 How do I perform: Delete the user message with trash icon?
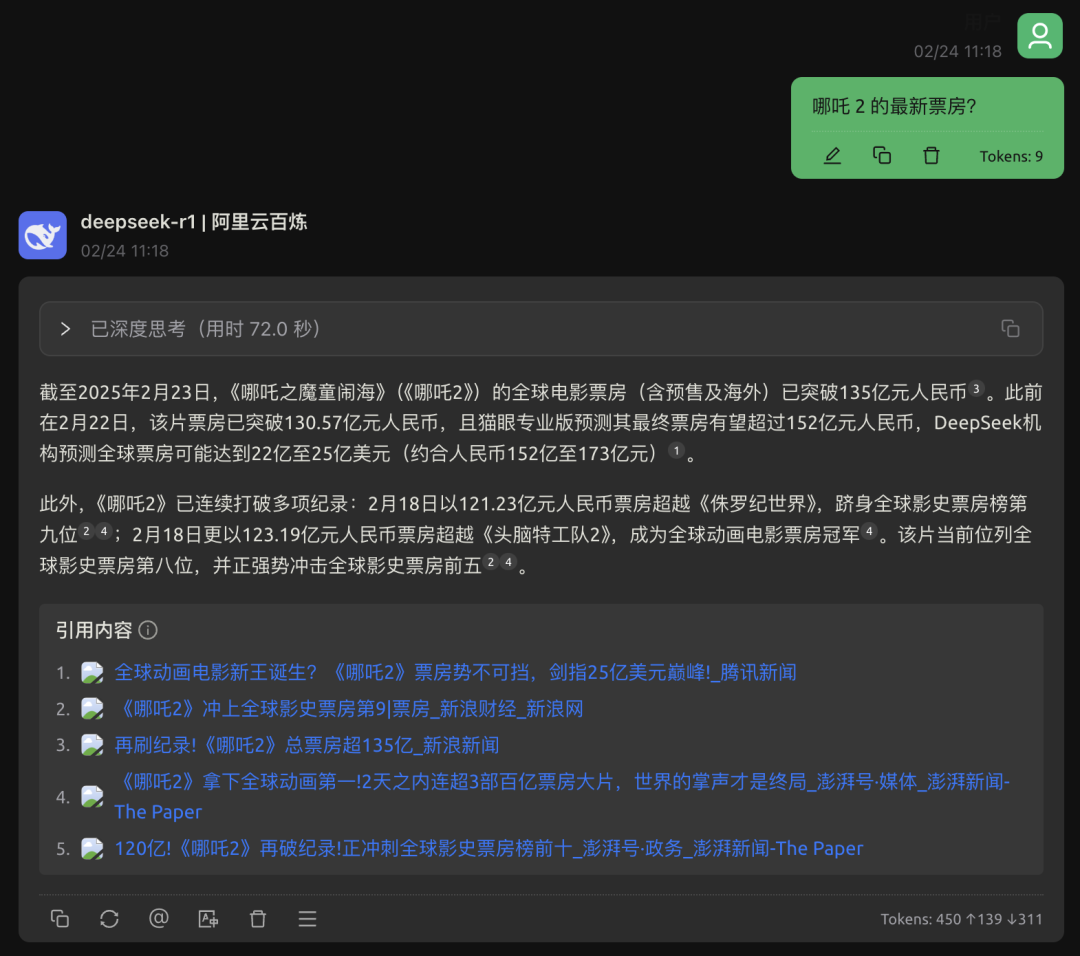click(931, 156)
